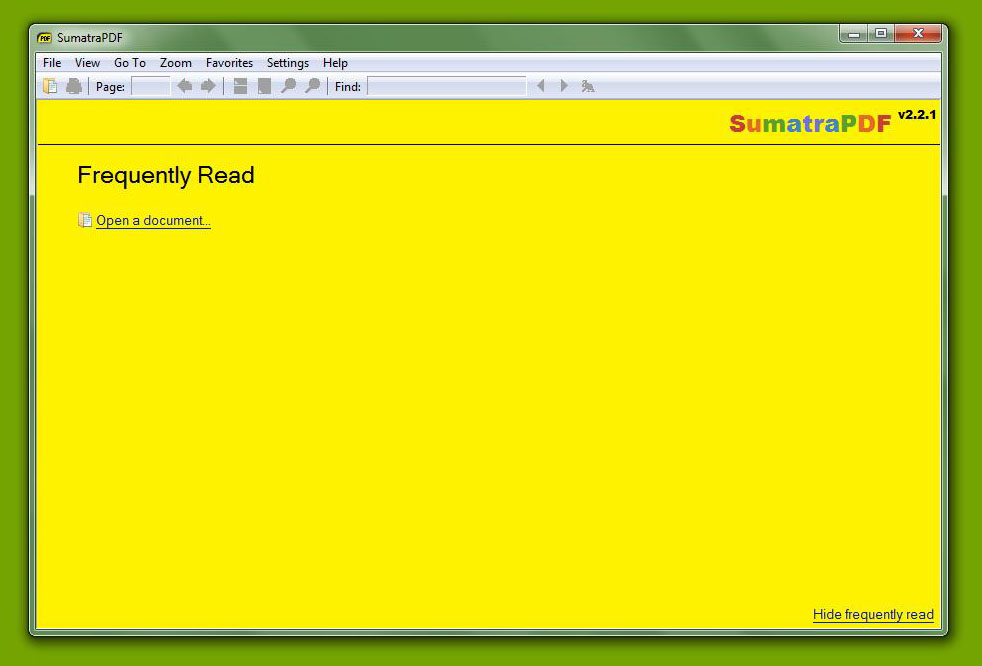This screenshot has height=666, width=982.
Task: Click the Print toolbar icon
Action: point(74,86)
